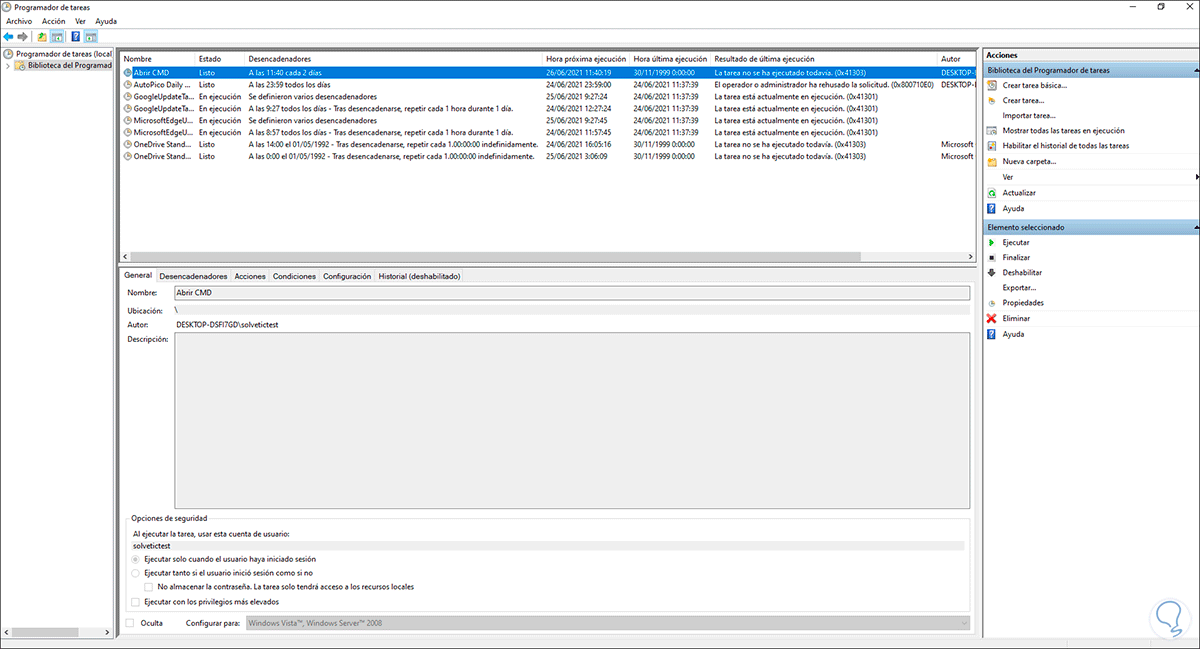Click the Up one level folder icon
The height and width of the screenshot is (649, 1200).
(x=42, y=36)
